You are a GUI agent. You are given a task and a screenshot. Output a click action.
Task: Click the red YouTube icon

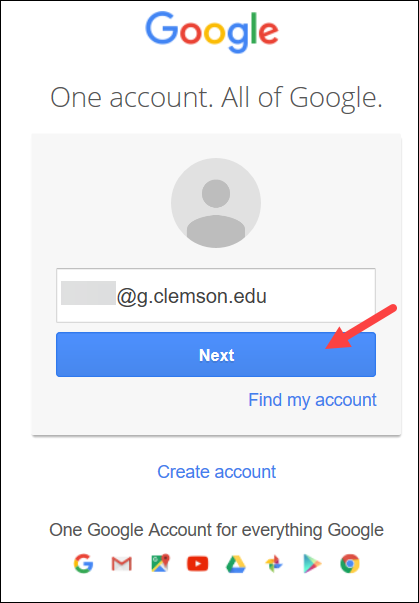(198, 564)
